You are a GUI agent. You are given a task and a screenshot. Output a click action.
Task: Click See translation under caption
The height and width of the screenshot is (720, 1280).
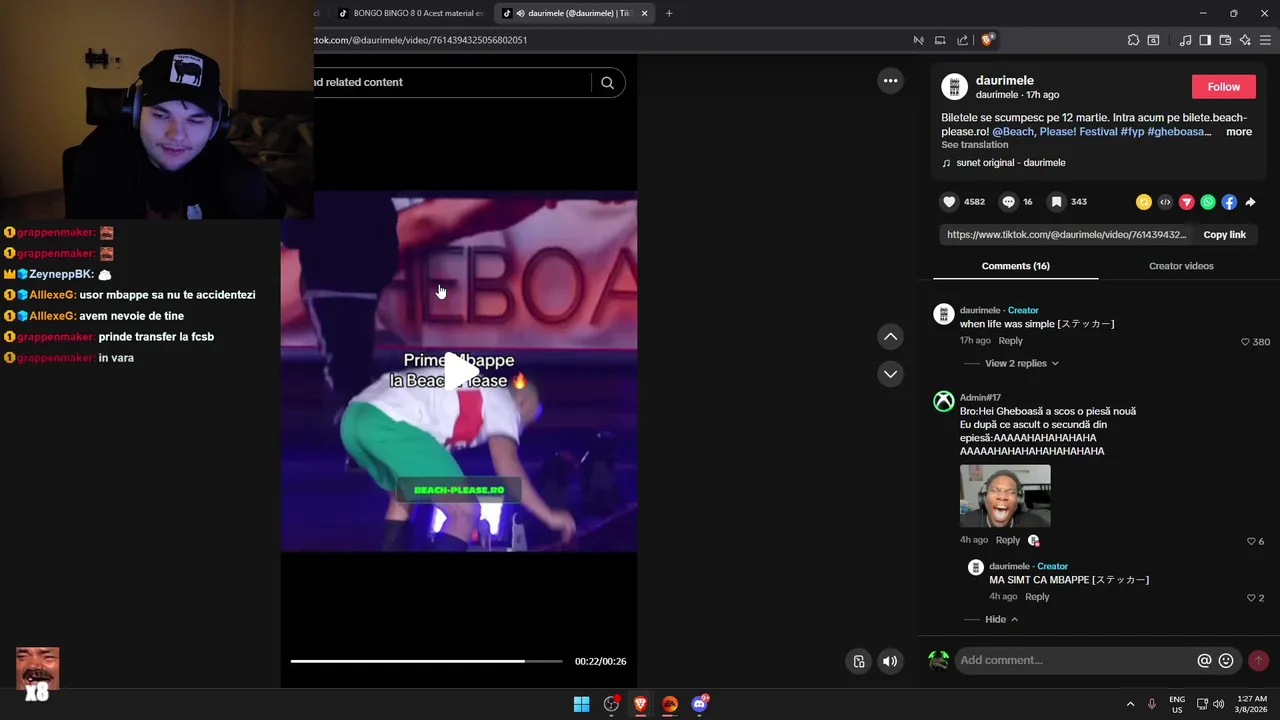click(x=974, y=145)
